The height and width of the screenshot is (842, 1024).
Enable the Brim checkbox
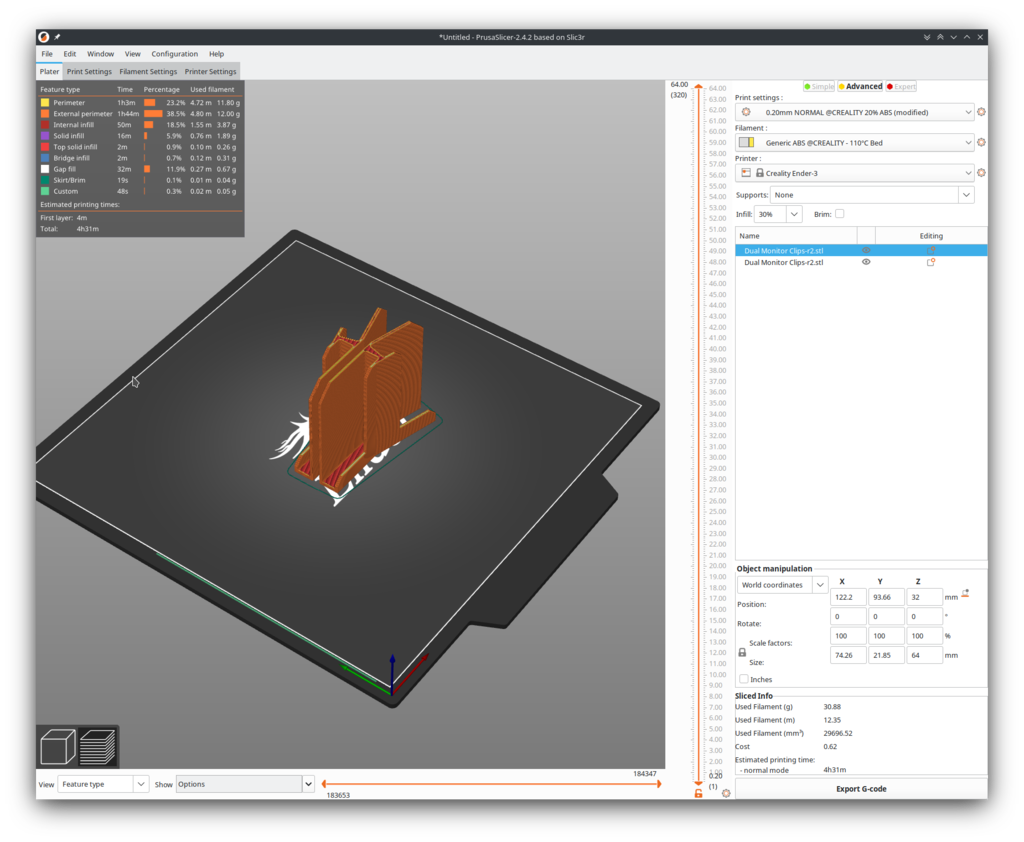(x=839, y=214)
